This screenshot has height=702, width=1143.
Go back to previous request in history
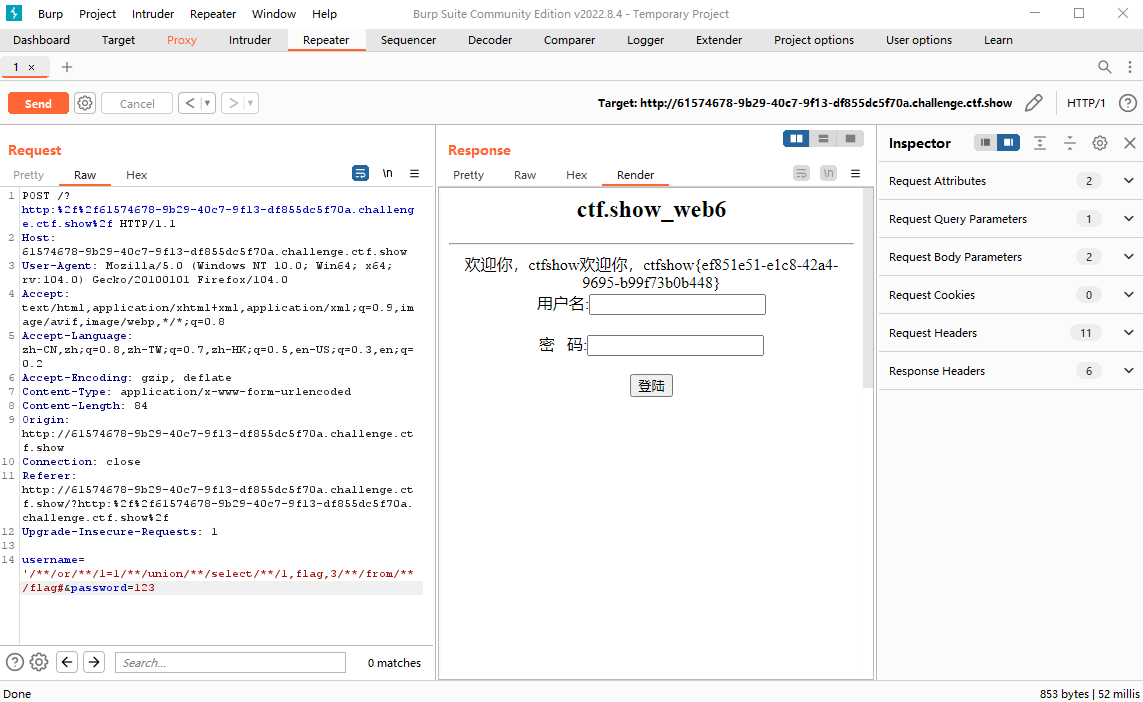pos(190,104)
